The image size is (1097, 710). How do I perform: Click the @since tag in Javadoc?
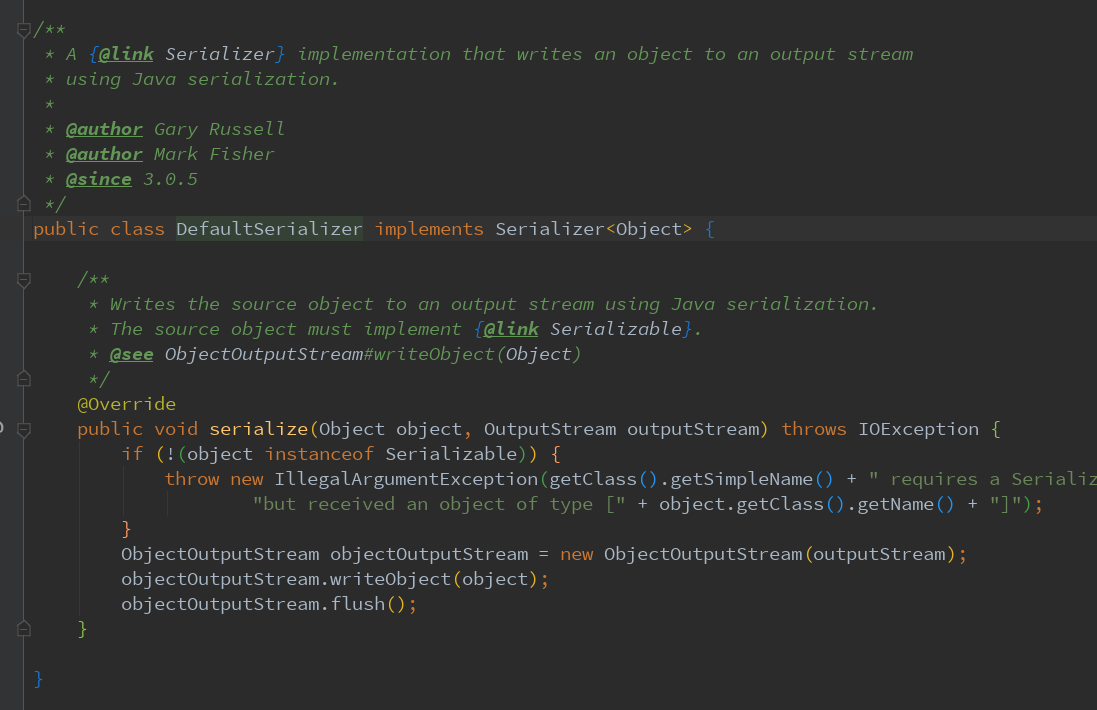98,179
